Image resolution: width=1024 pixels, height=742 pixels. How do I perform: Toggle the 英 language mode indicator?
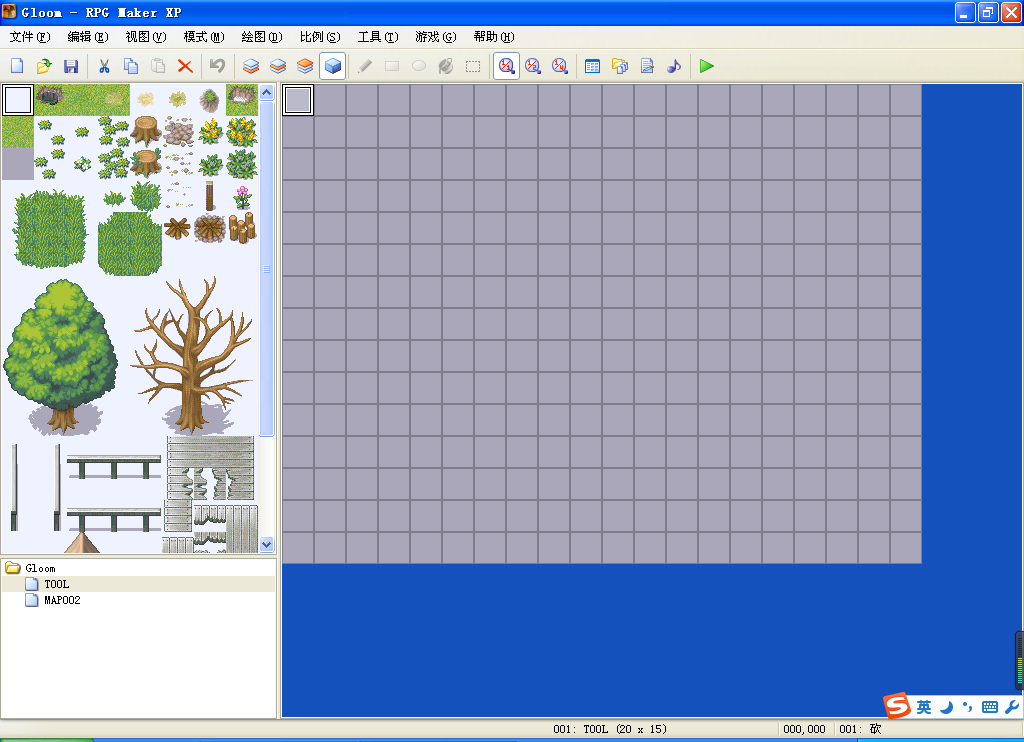[924, 707]
